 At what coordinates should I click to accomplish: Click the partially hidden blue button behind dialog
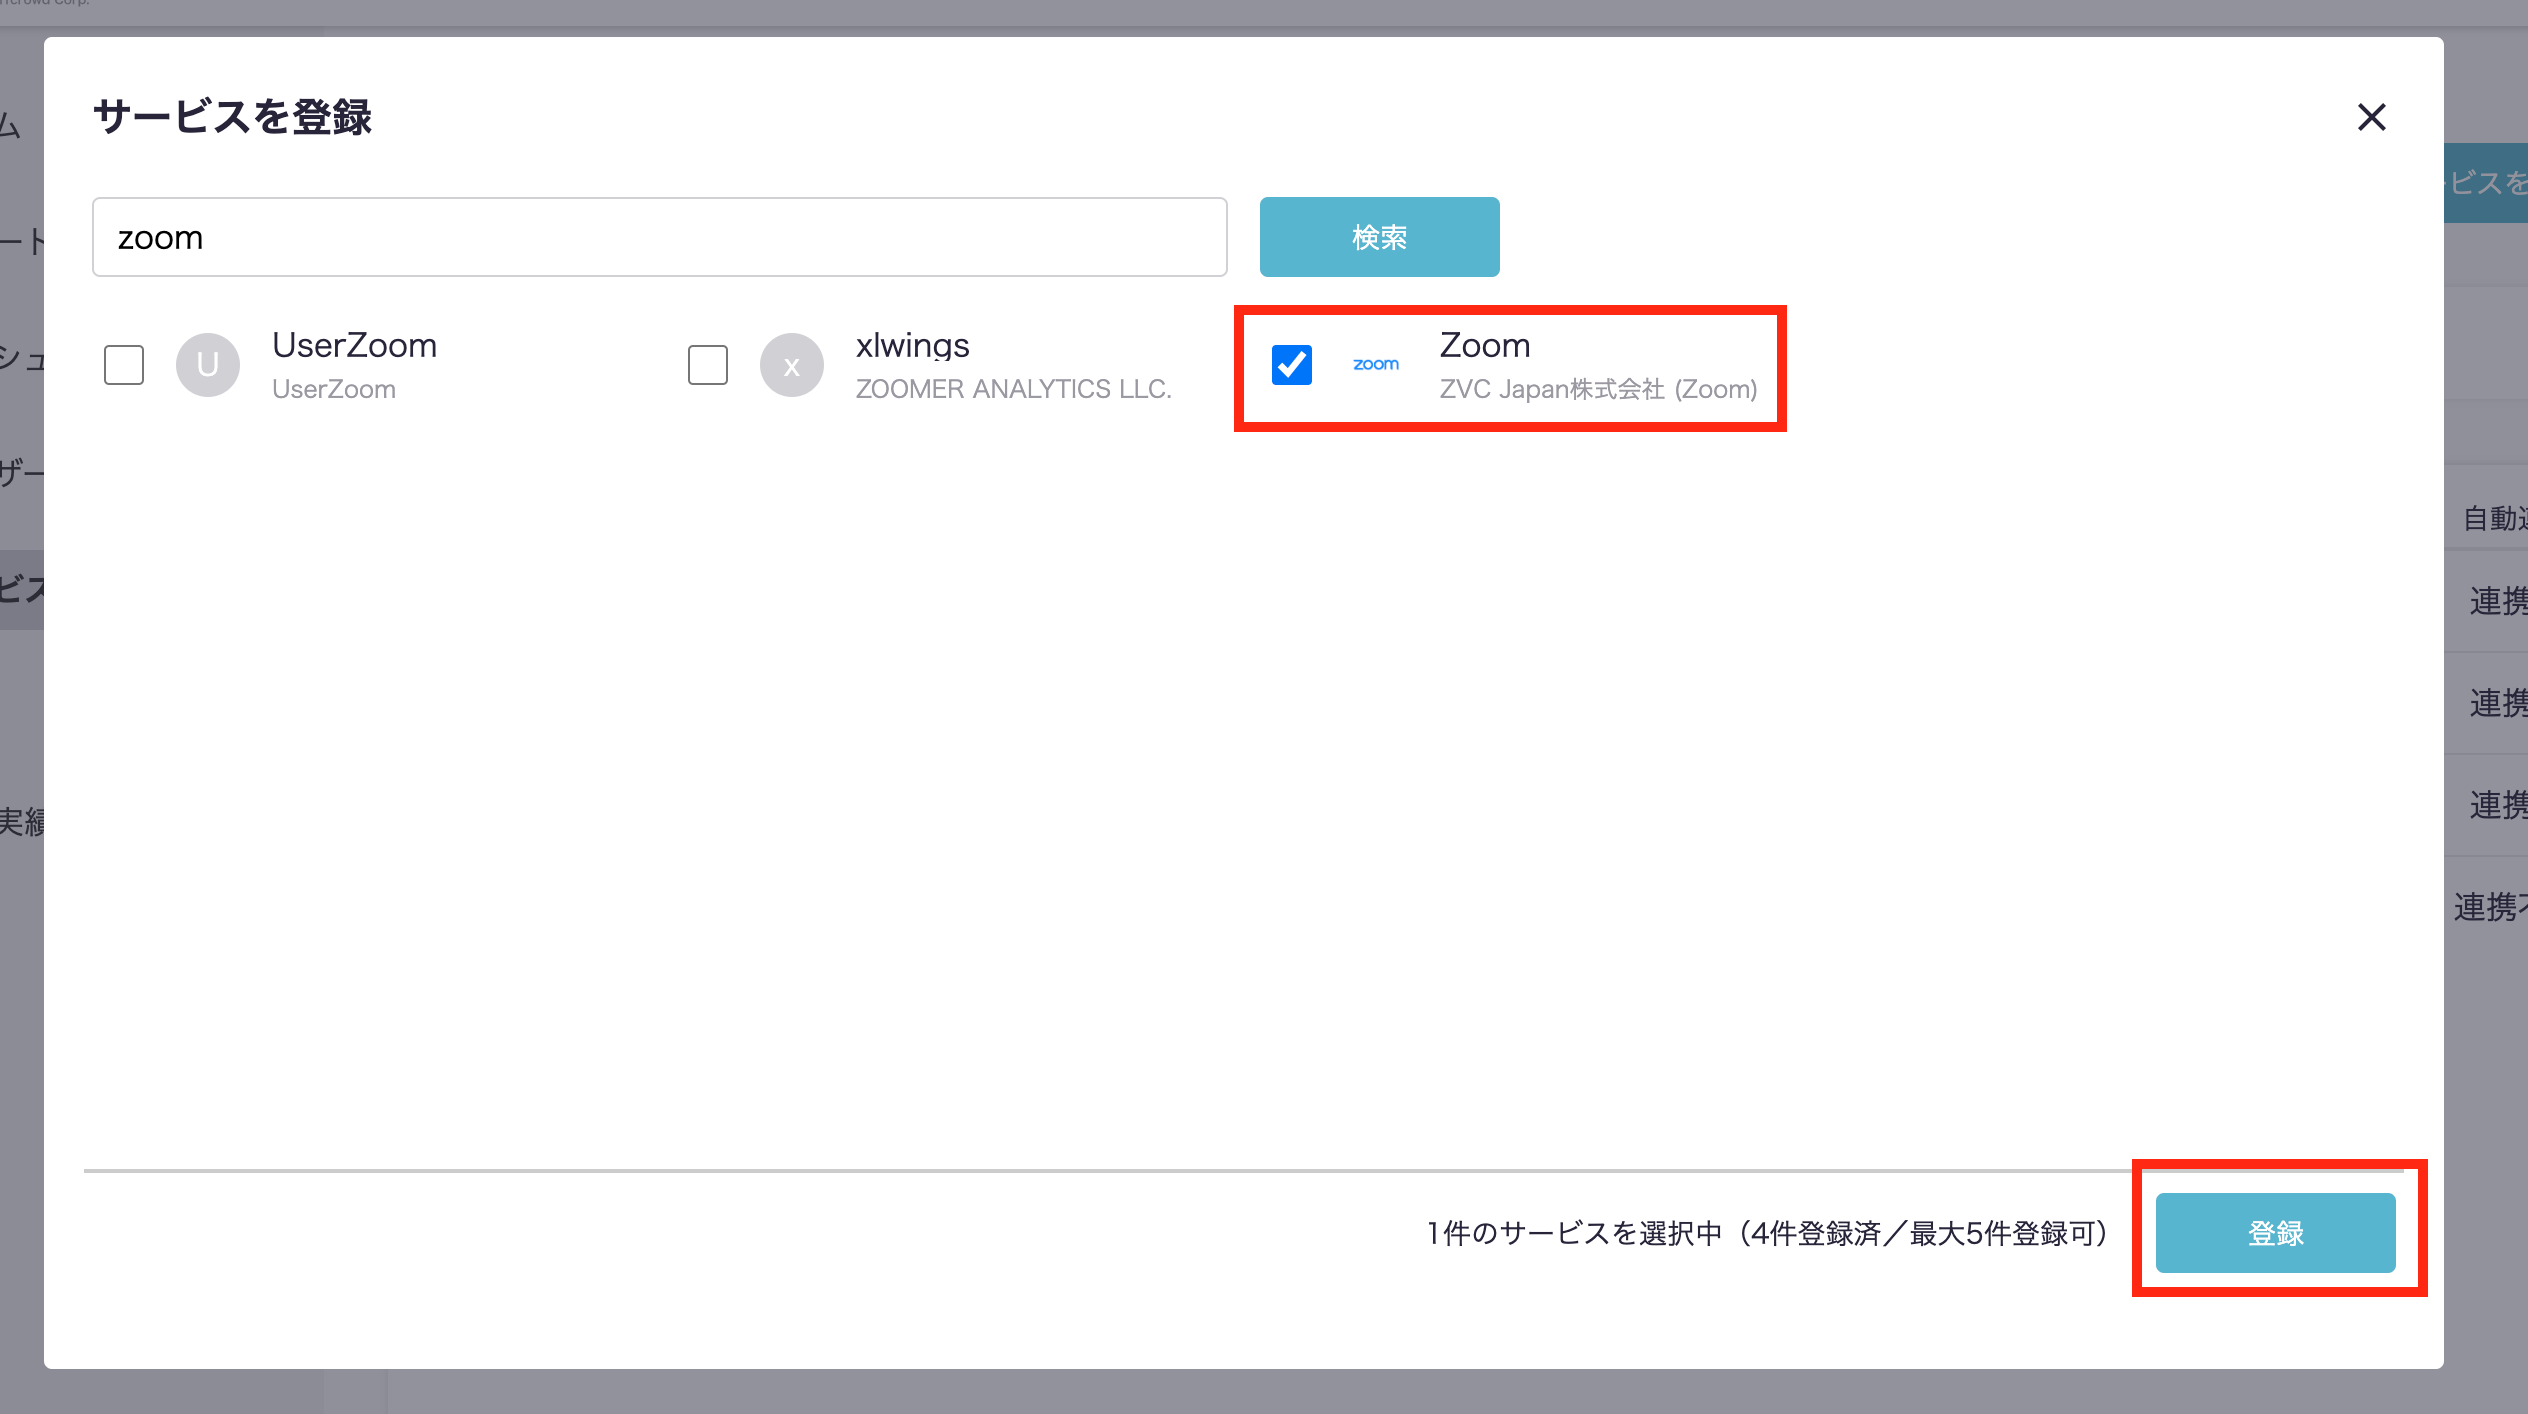[2486, 183]
